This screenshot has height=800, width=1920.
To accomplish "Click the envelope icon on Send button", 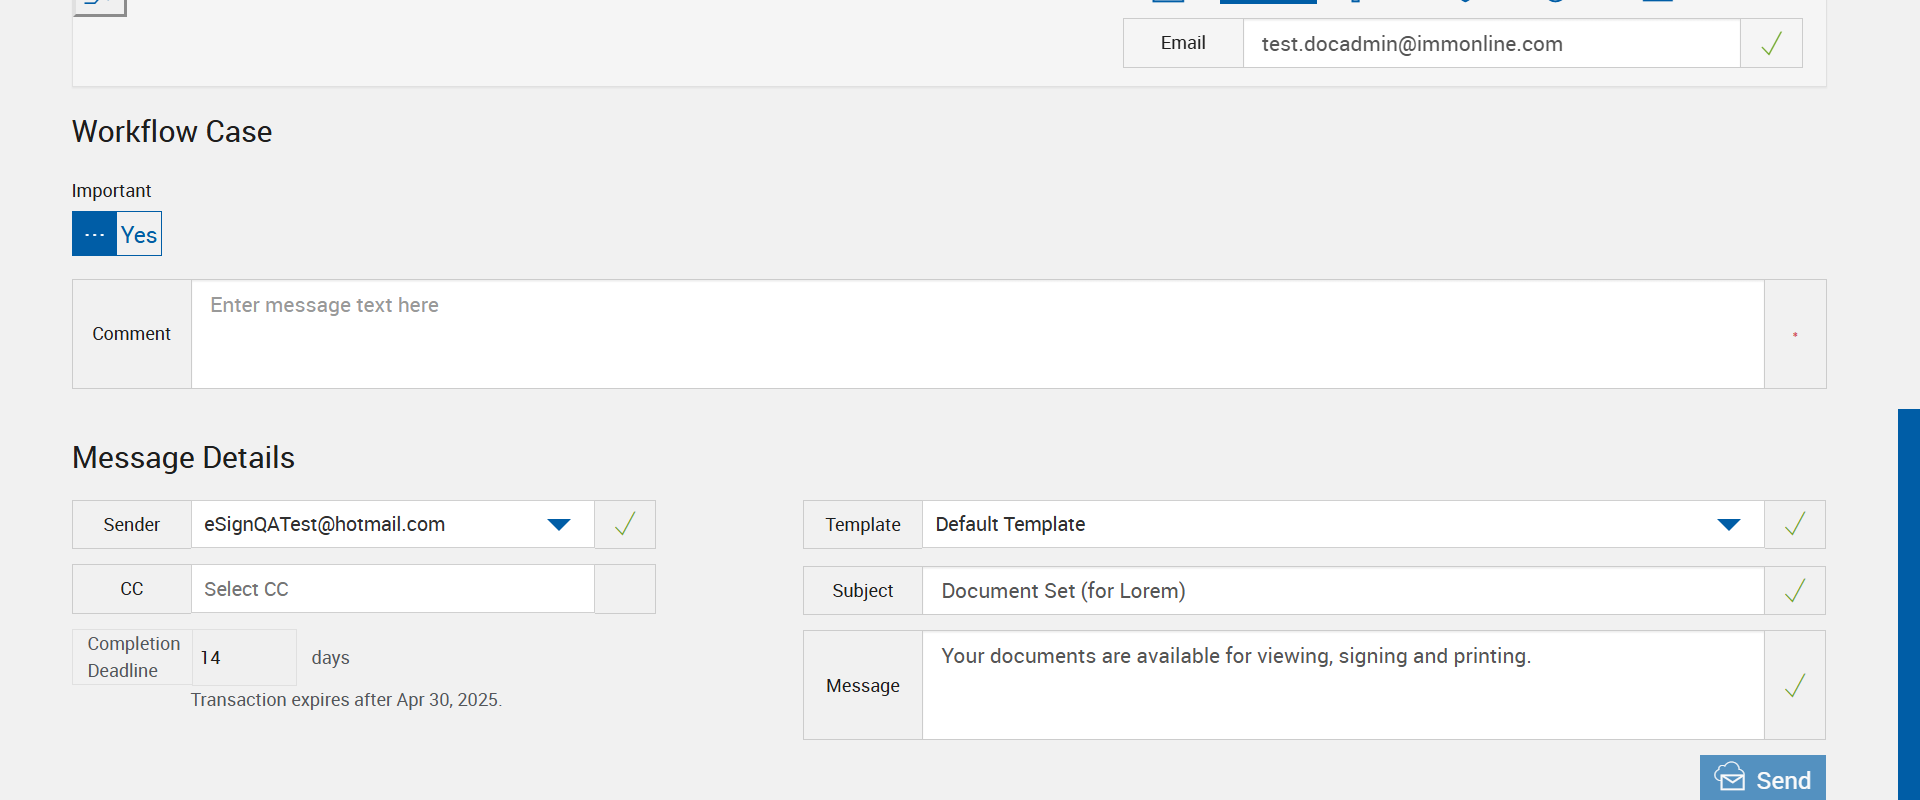I will [1729, 778].
